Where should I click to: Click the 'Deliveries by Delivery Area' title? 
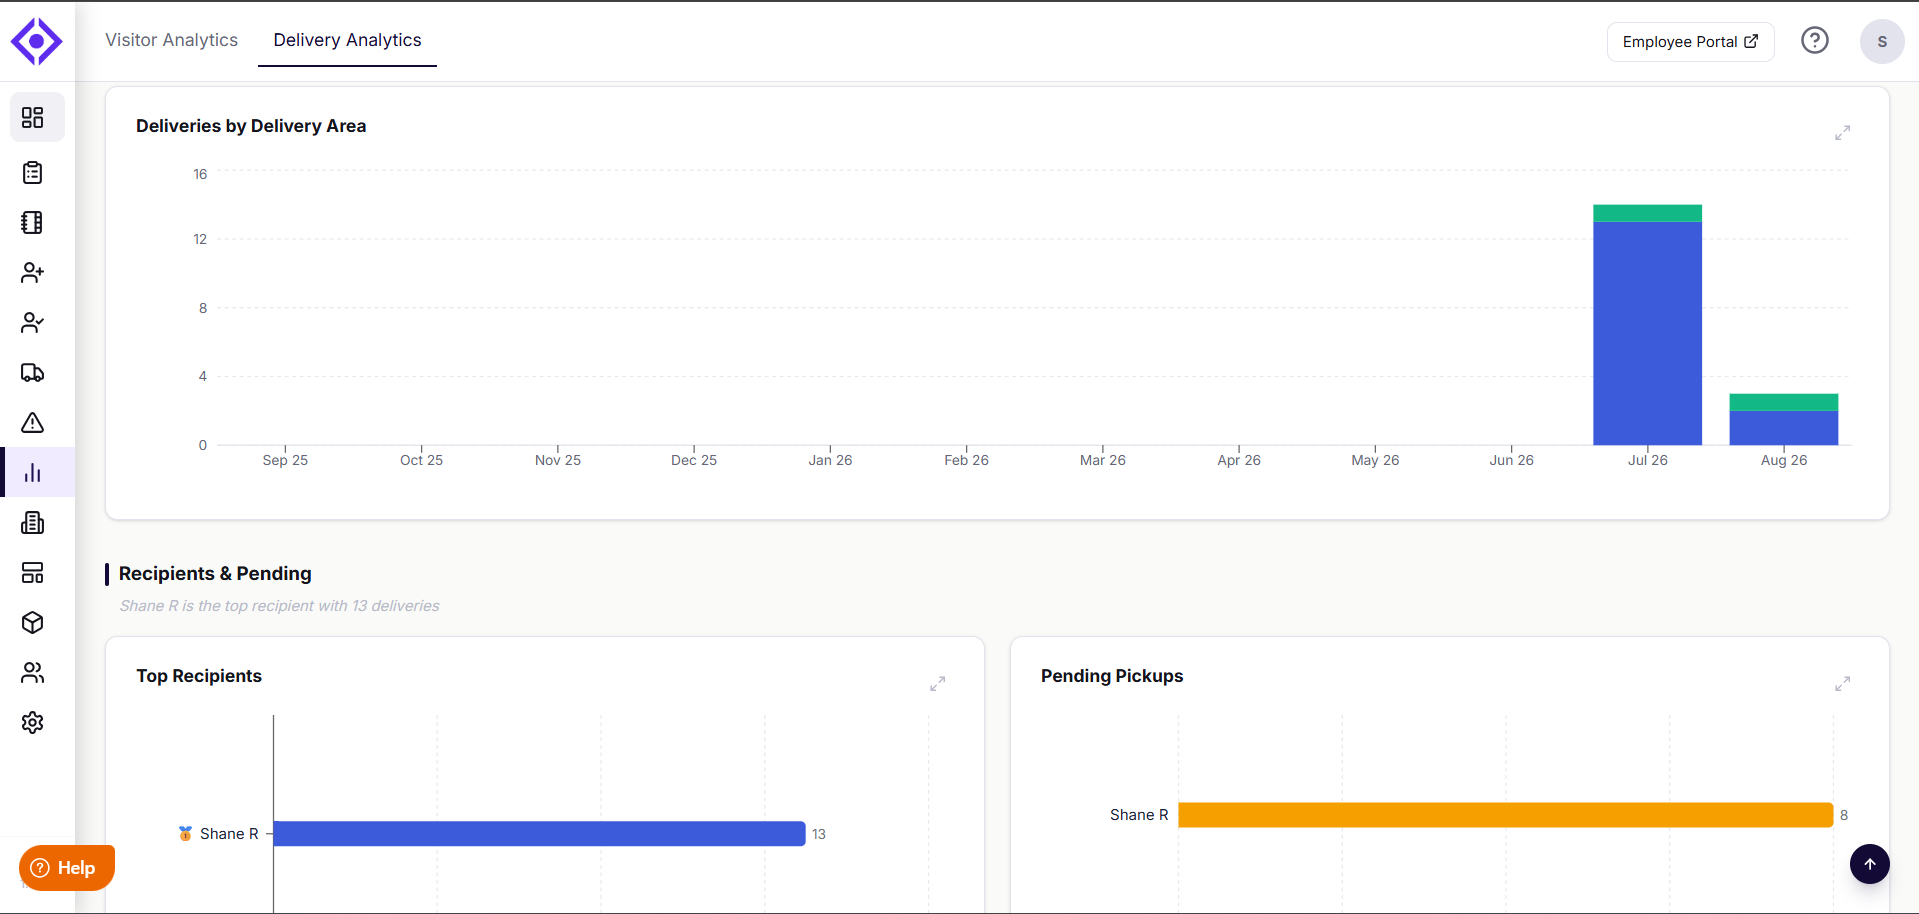(x=251, y=126)
